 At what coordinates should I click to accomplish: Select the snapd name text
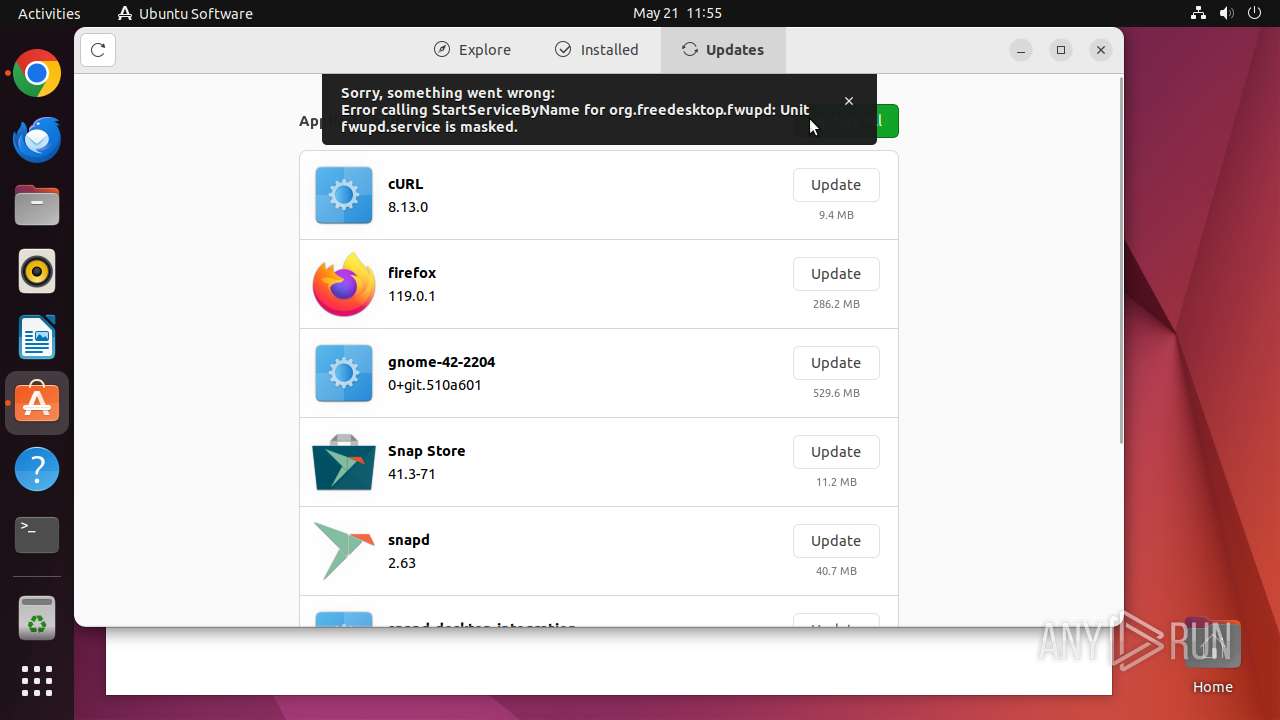(409, 540)
